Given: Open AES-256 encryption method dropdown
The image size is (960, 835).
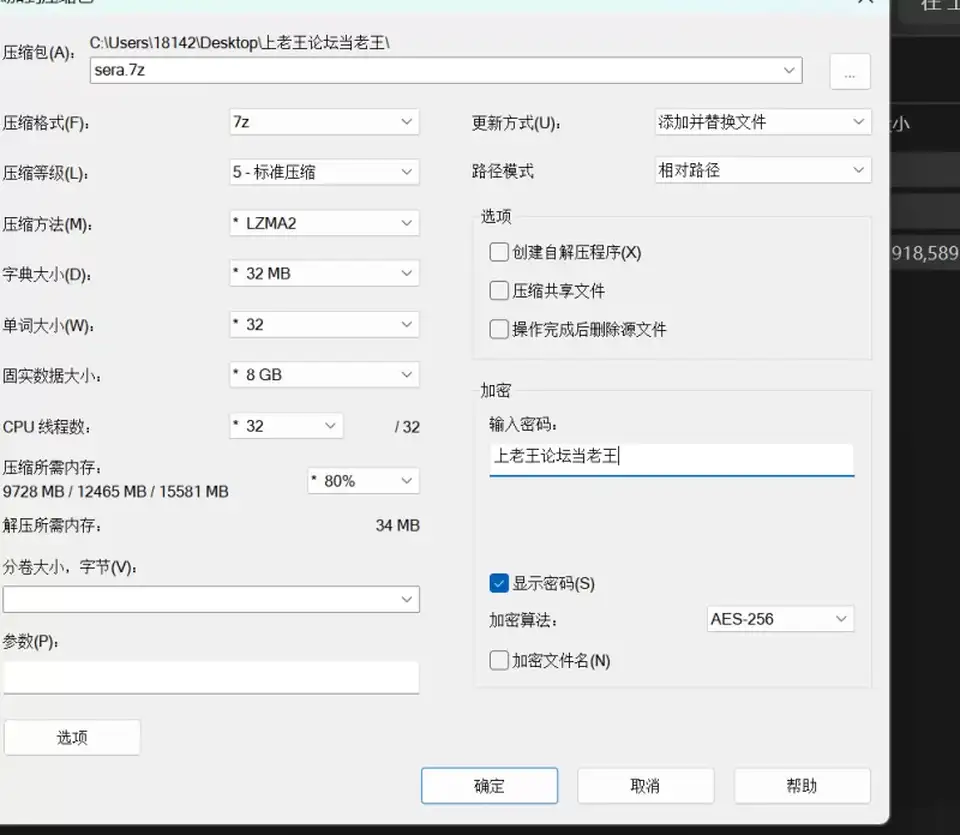Looking at the screenshot, I should (x=780, y=619).
